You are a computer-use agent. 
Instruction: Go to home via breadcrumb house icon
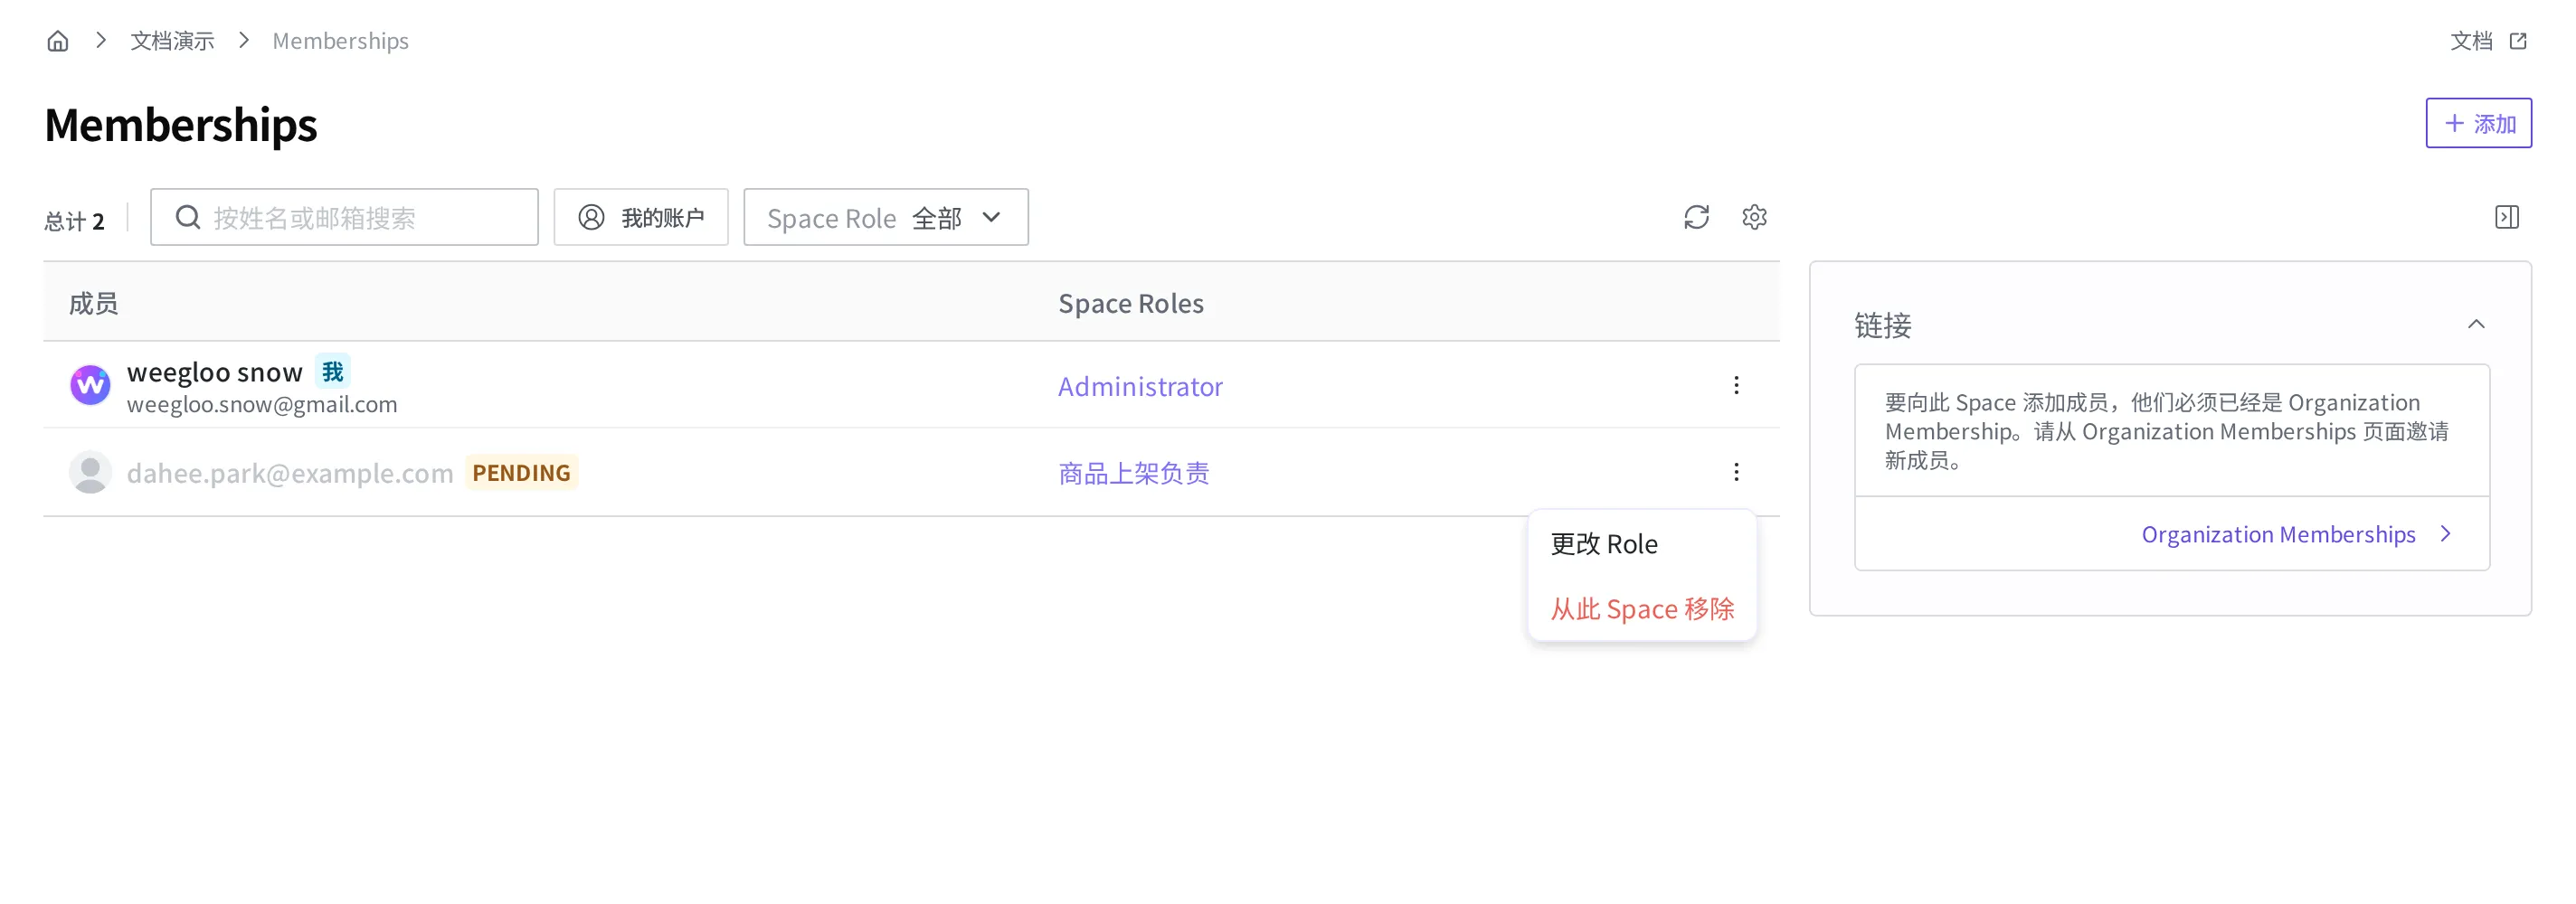(58, 41)
